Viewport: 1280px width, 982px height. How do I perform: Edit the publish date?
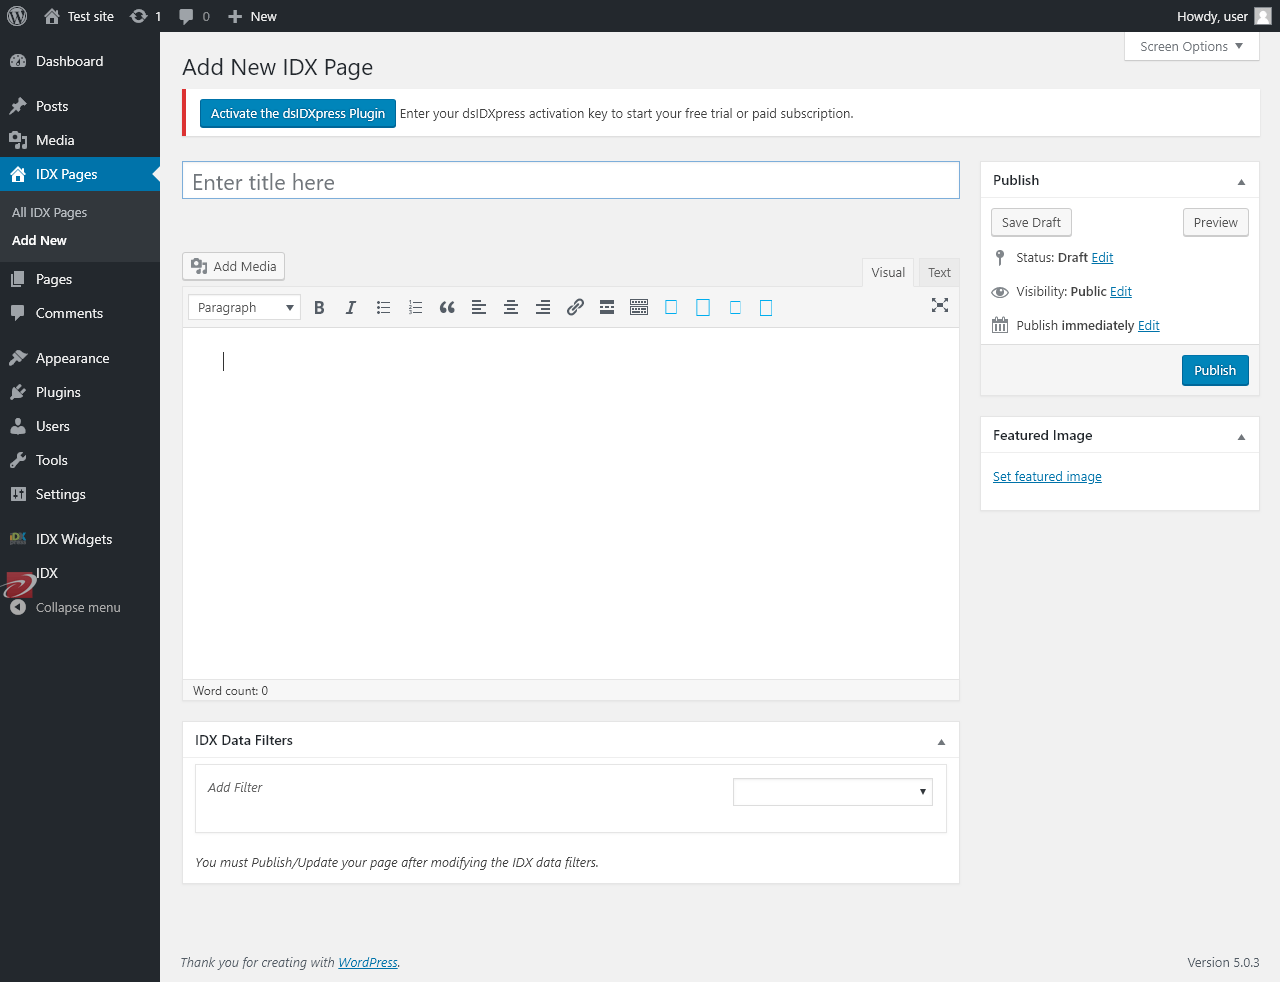pyautogui.click(x=1149, y=325)
